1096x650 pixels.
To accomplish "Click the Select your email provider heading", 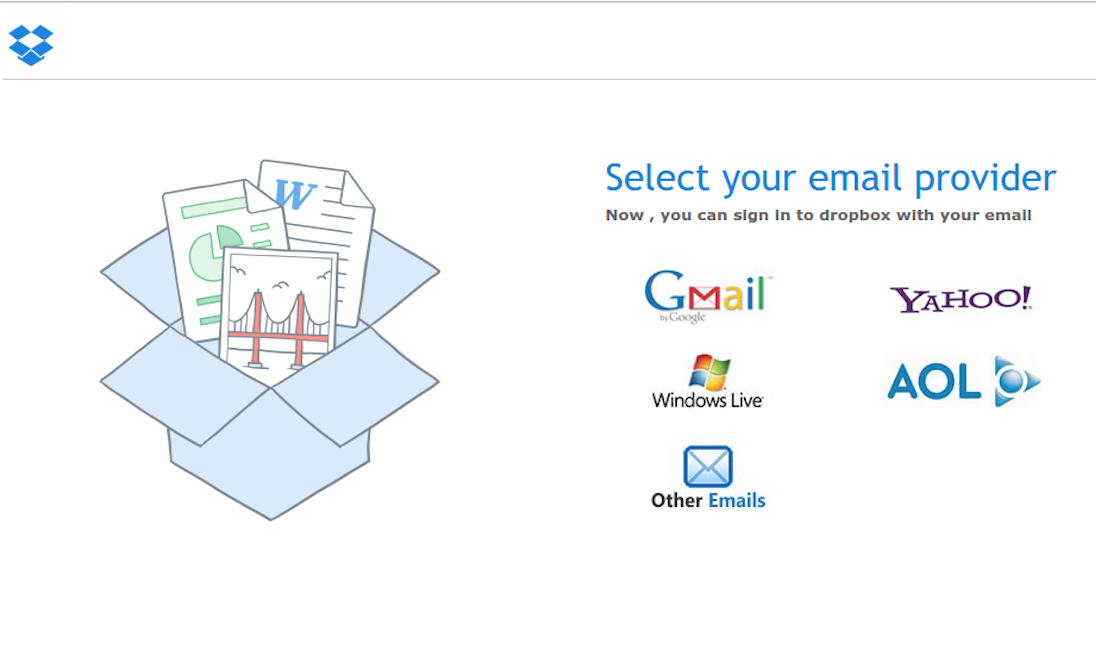I will (830, 177).
